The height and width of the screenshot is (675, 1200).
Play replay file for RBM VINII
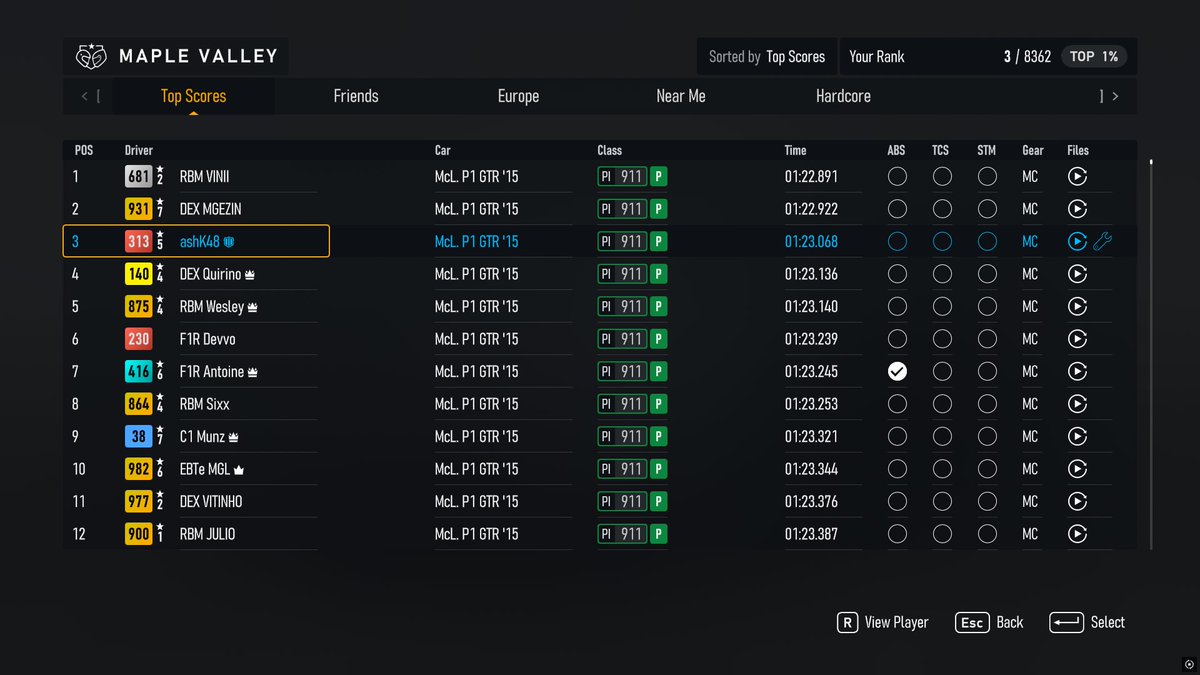1077,177
